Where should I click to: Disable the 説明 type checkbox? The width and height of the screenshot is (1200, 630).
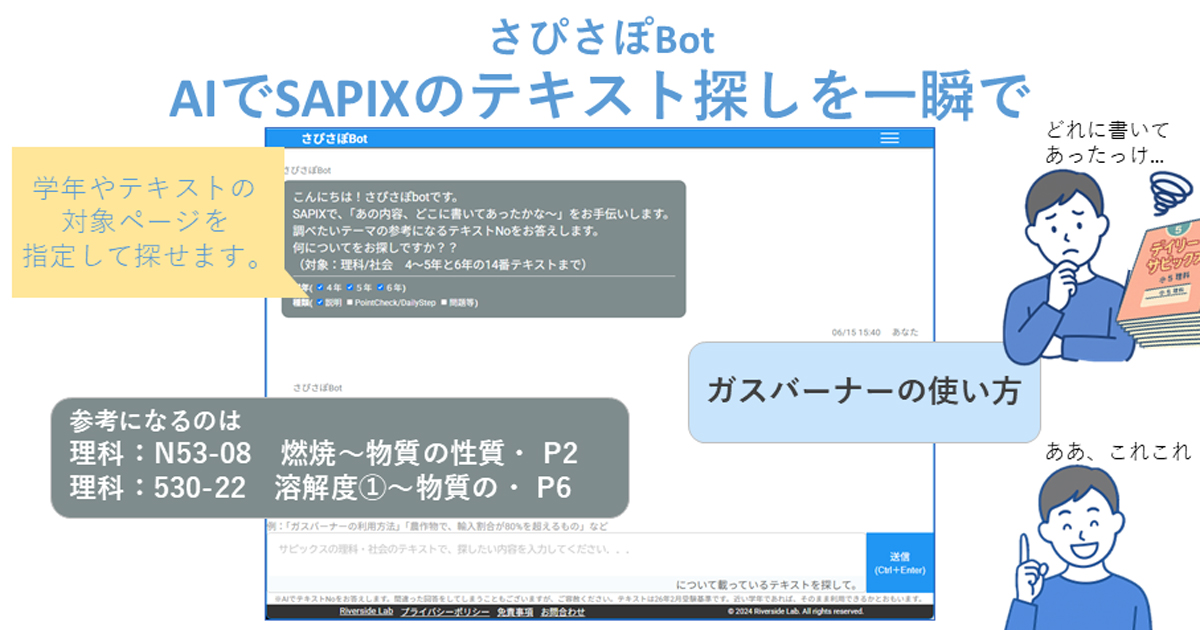coord(320,302)
